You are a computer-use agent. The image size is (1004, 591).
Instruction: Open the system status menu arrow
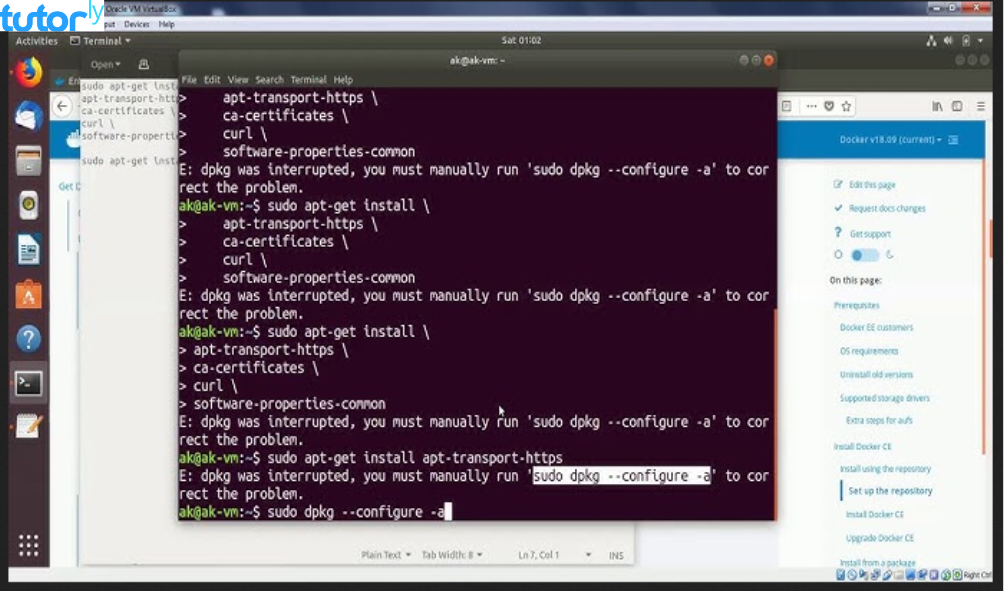point(980,41)
